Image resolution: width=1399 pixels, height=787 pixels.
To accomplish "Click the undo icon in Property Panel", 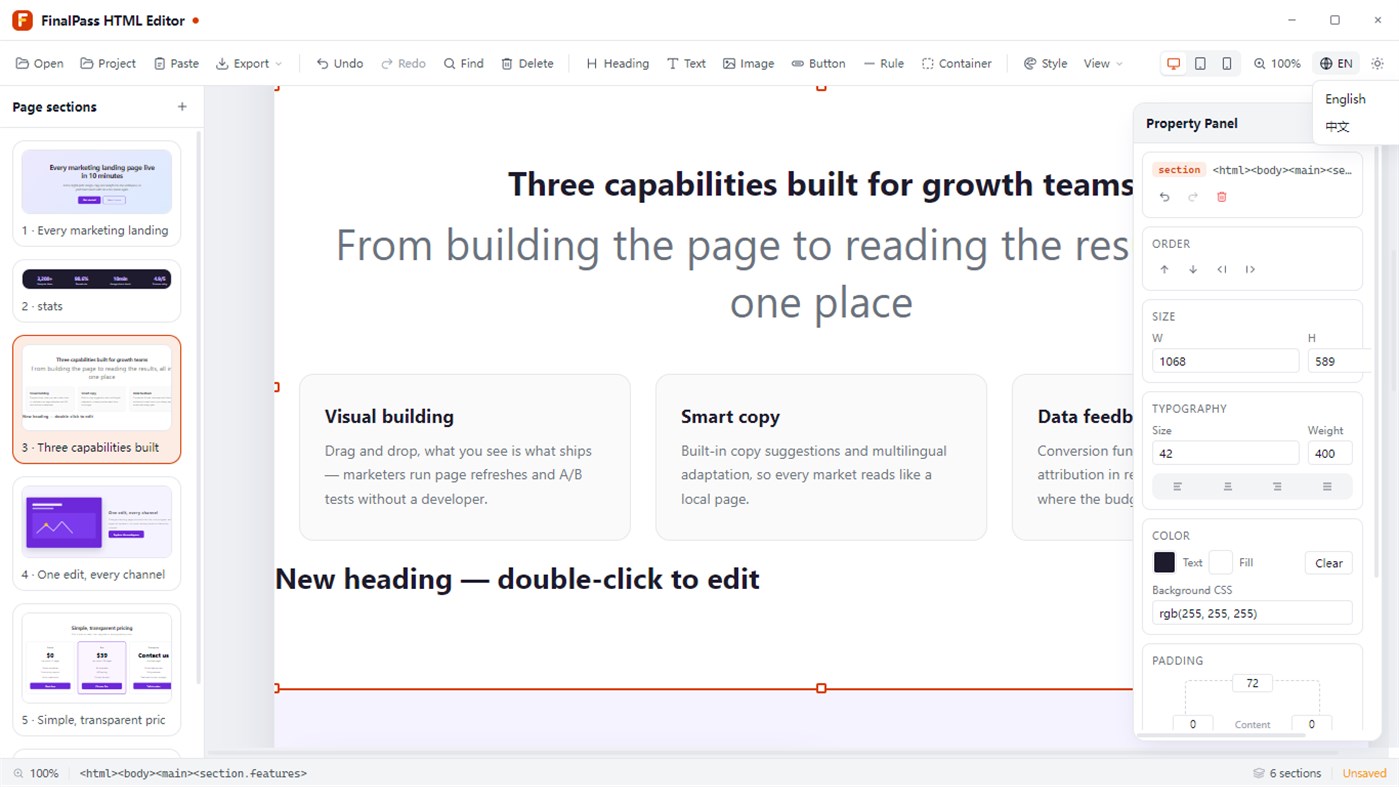I will [1164, 197].
